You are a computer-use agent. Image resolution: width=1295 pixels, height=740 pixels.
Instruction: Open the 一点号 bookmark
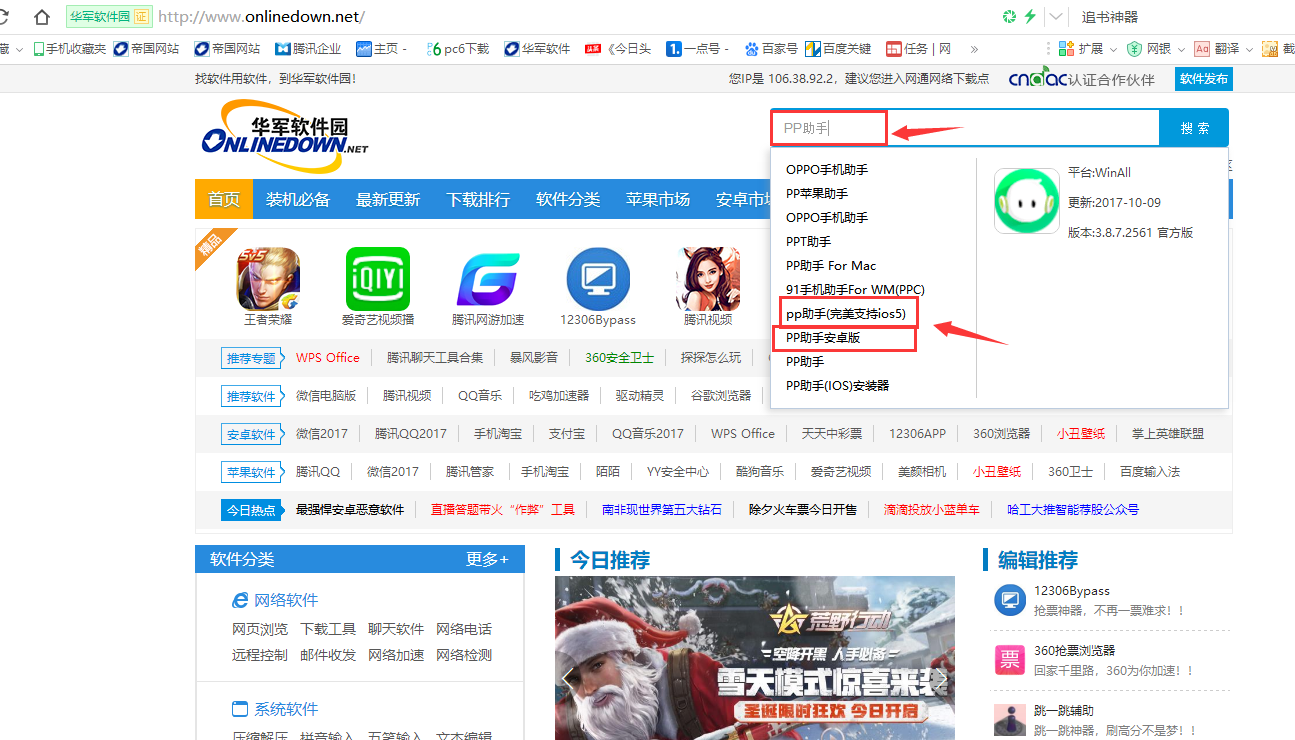click(699, 48)
